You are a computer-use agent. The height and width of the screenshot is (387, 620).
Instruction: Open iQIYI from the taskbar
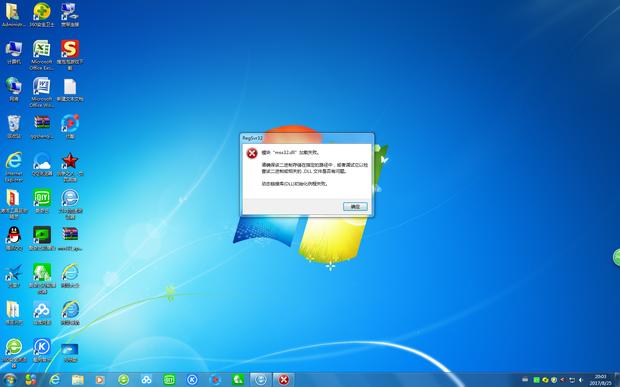point(169,379)
